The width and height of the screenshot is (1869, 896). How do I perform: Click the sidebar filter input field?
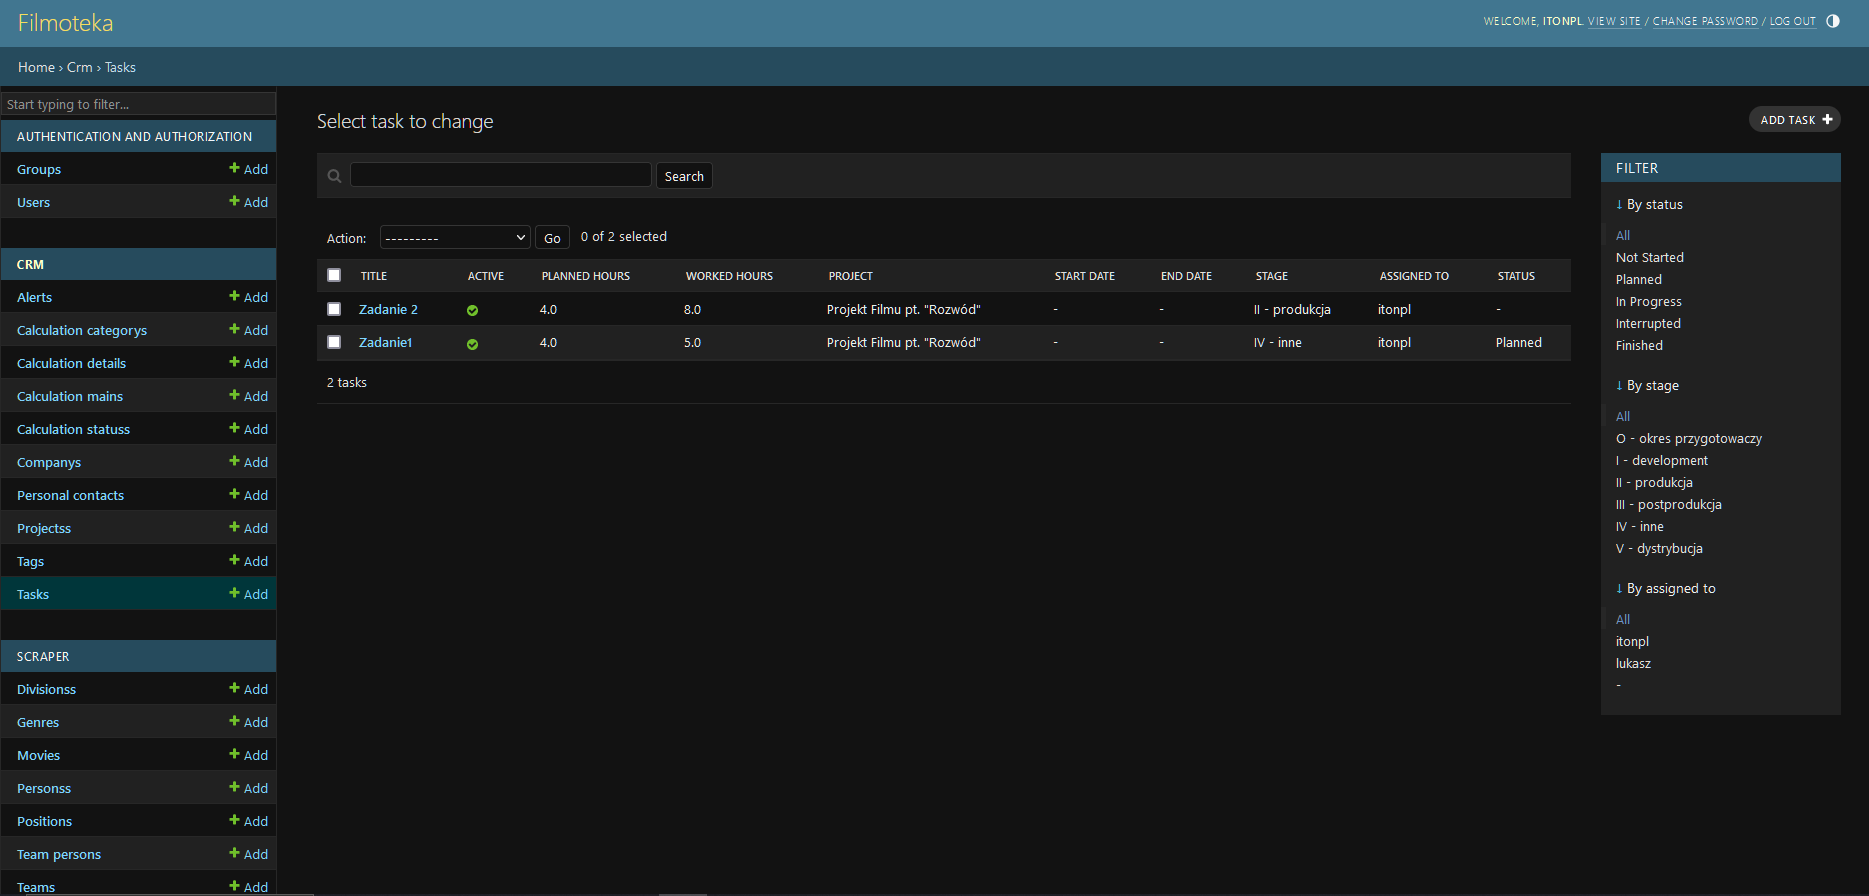(138, 104)
